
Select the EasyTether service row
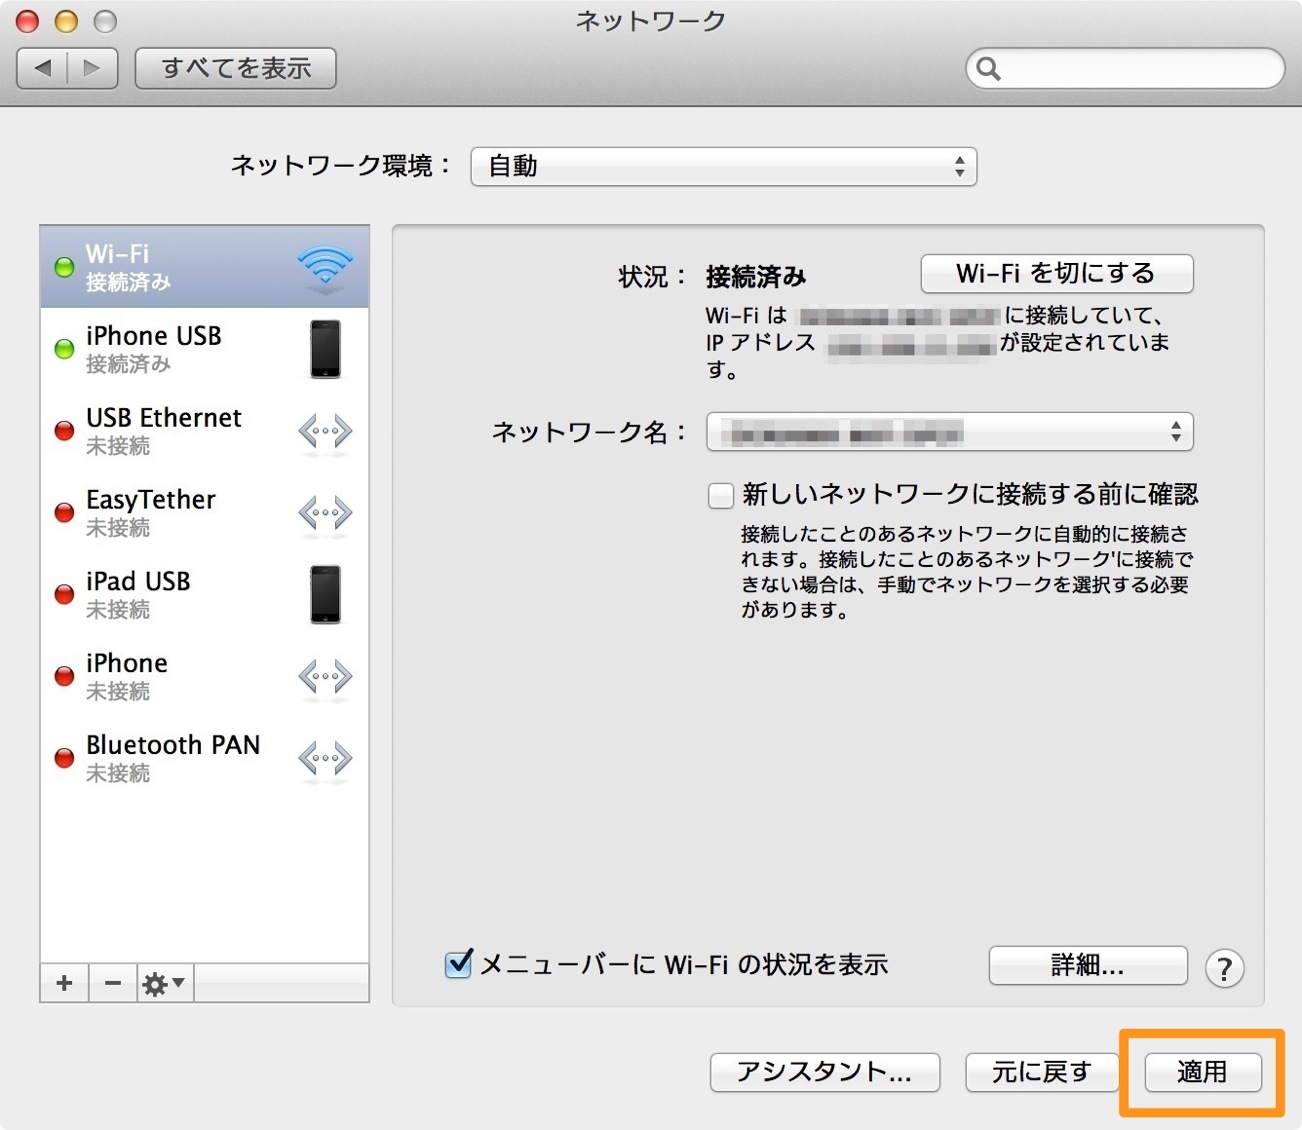(205, 513)
